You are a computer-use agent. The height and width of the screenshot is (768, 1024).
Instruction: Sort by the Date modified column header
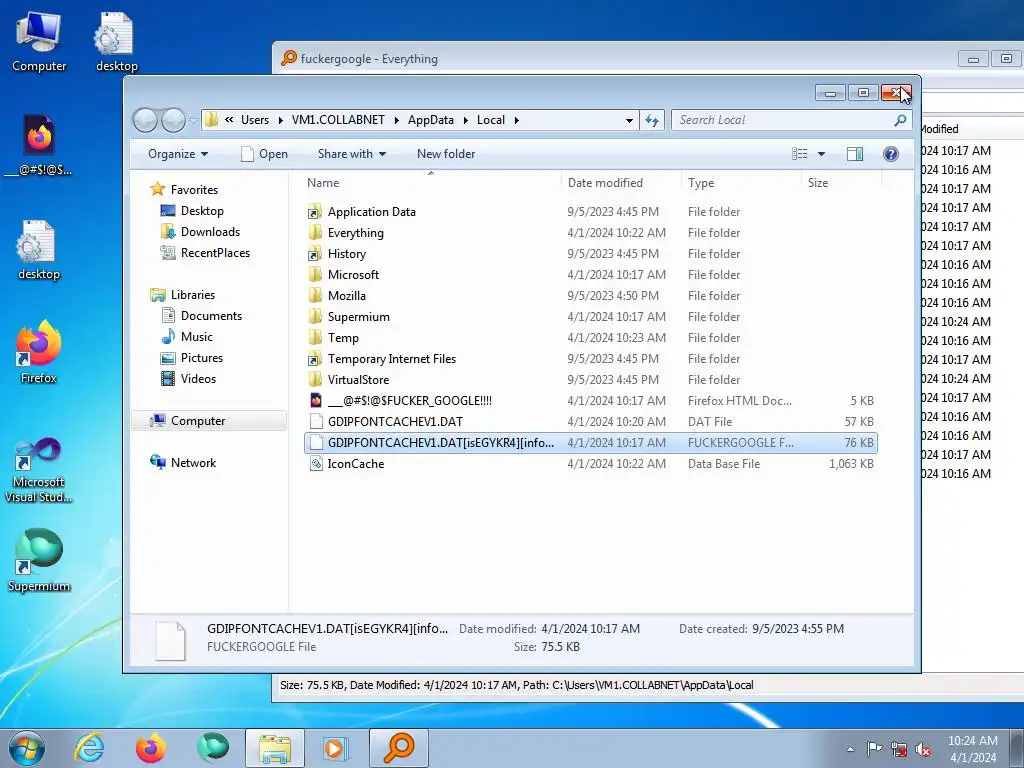click(620, 183)
